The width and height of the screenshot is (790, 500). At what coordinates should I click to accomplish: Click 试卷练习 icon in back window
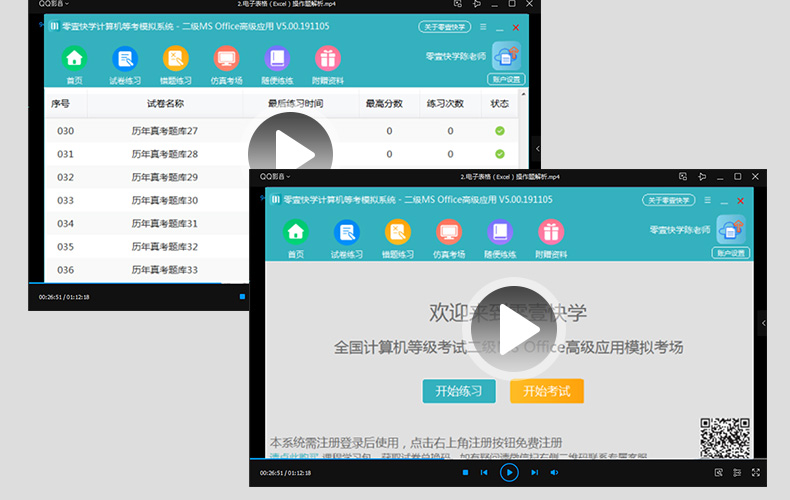125,58
